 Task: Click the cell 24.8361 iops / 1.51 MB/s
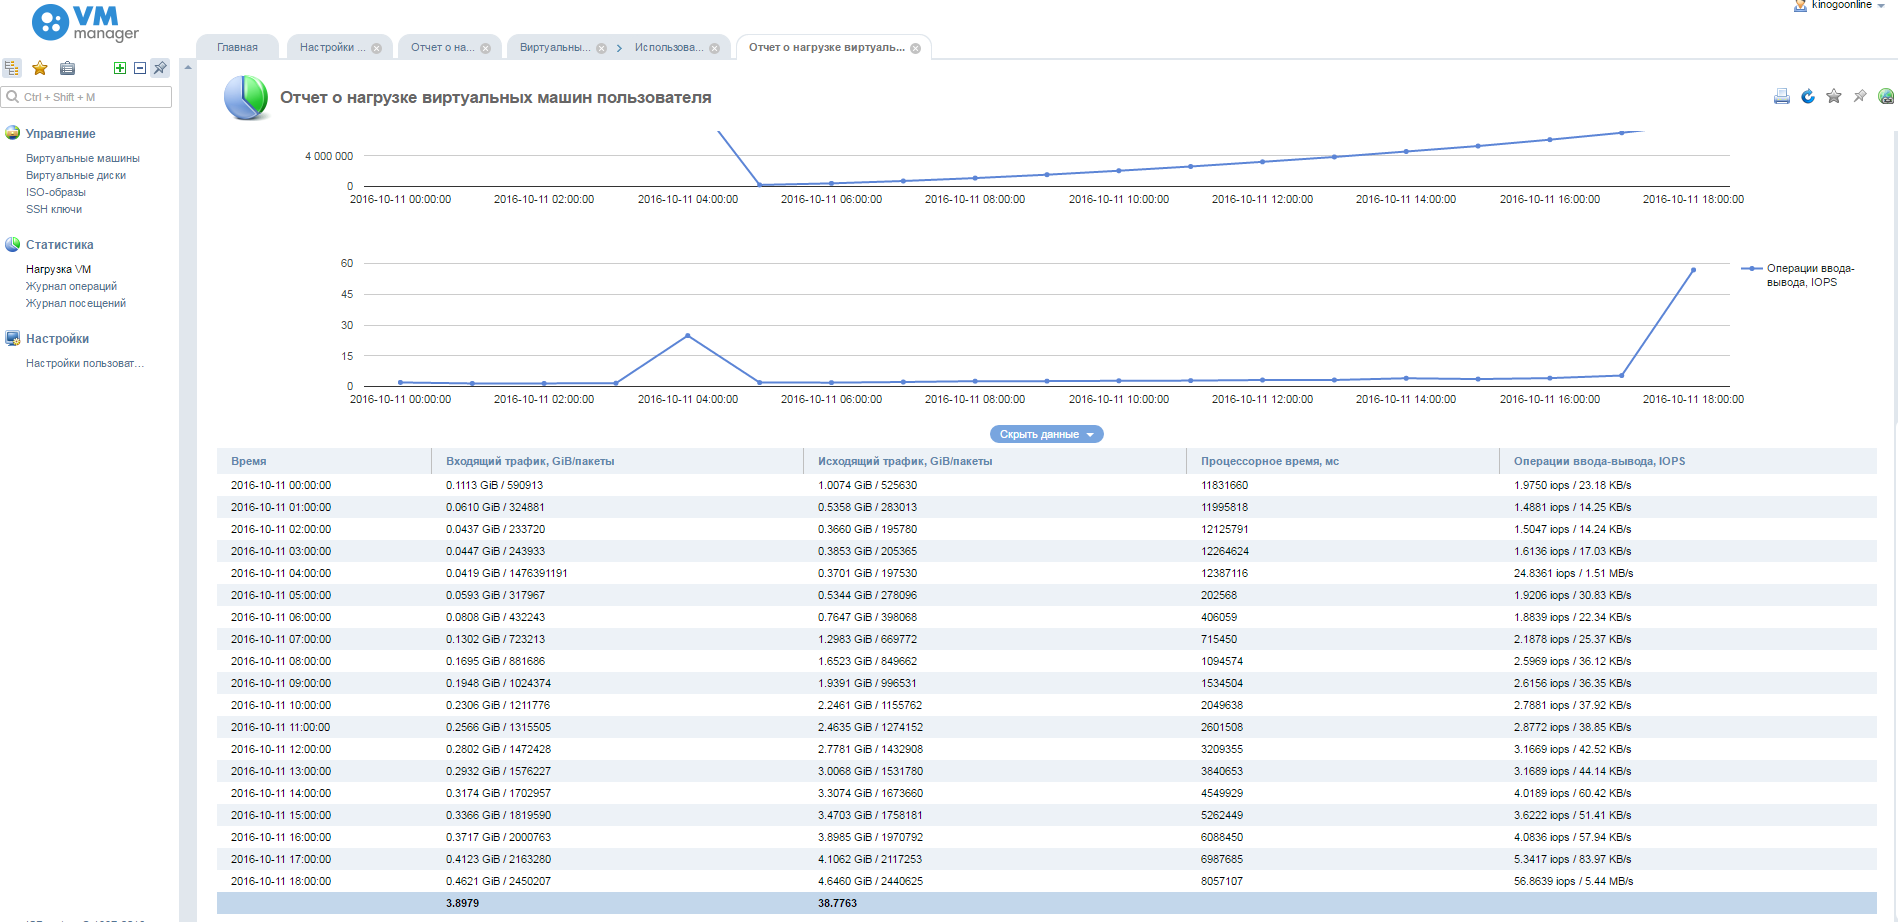coord(1573,573)
